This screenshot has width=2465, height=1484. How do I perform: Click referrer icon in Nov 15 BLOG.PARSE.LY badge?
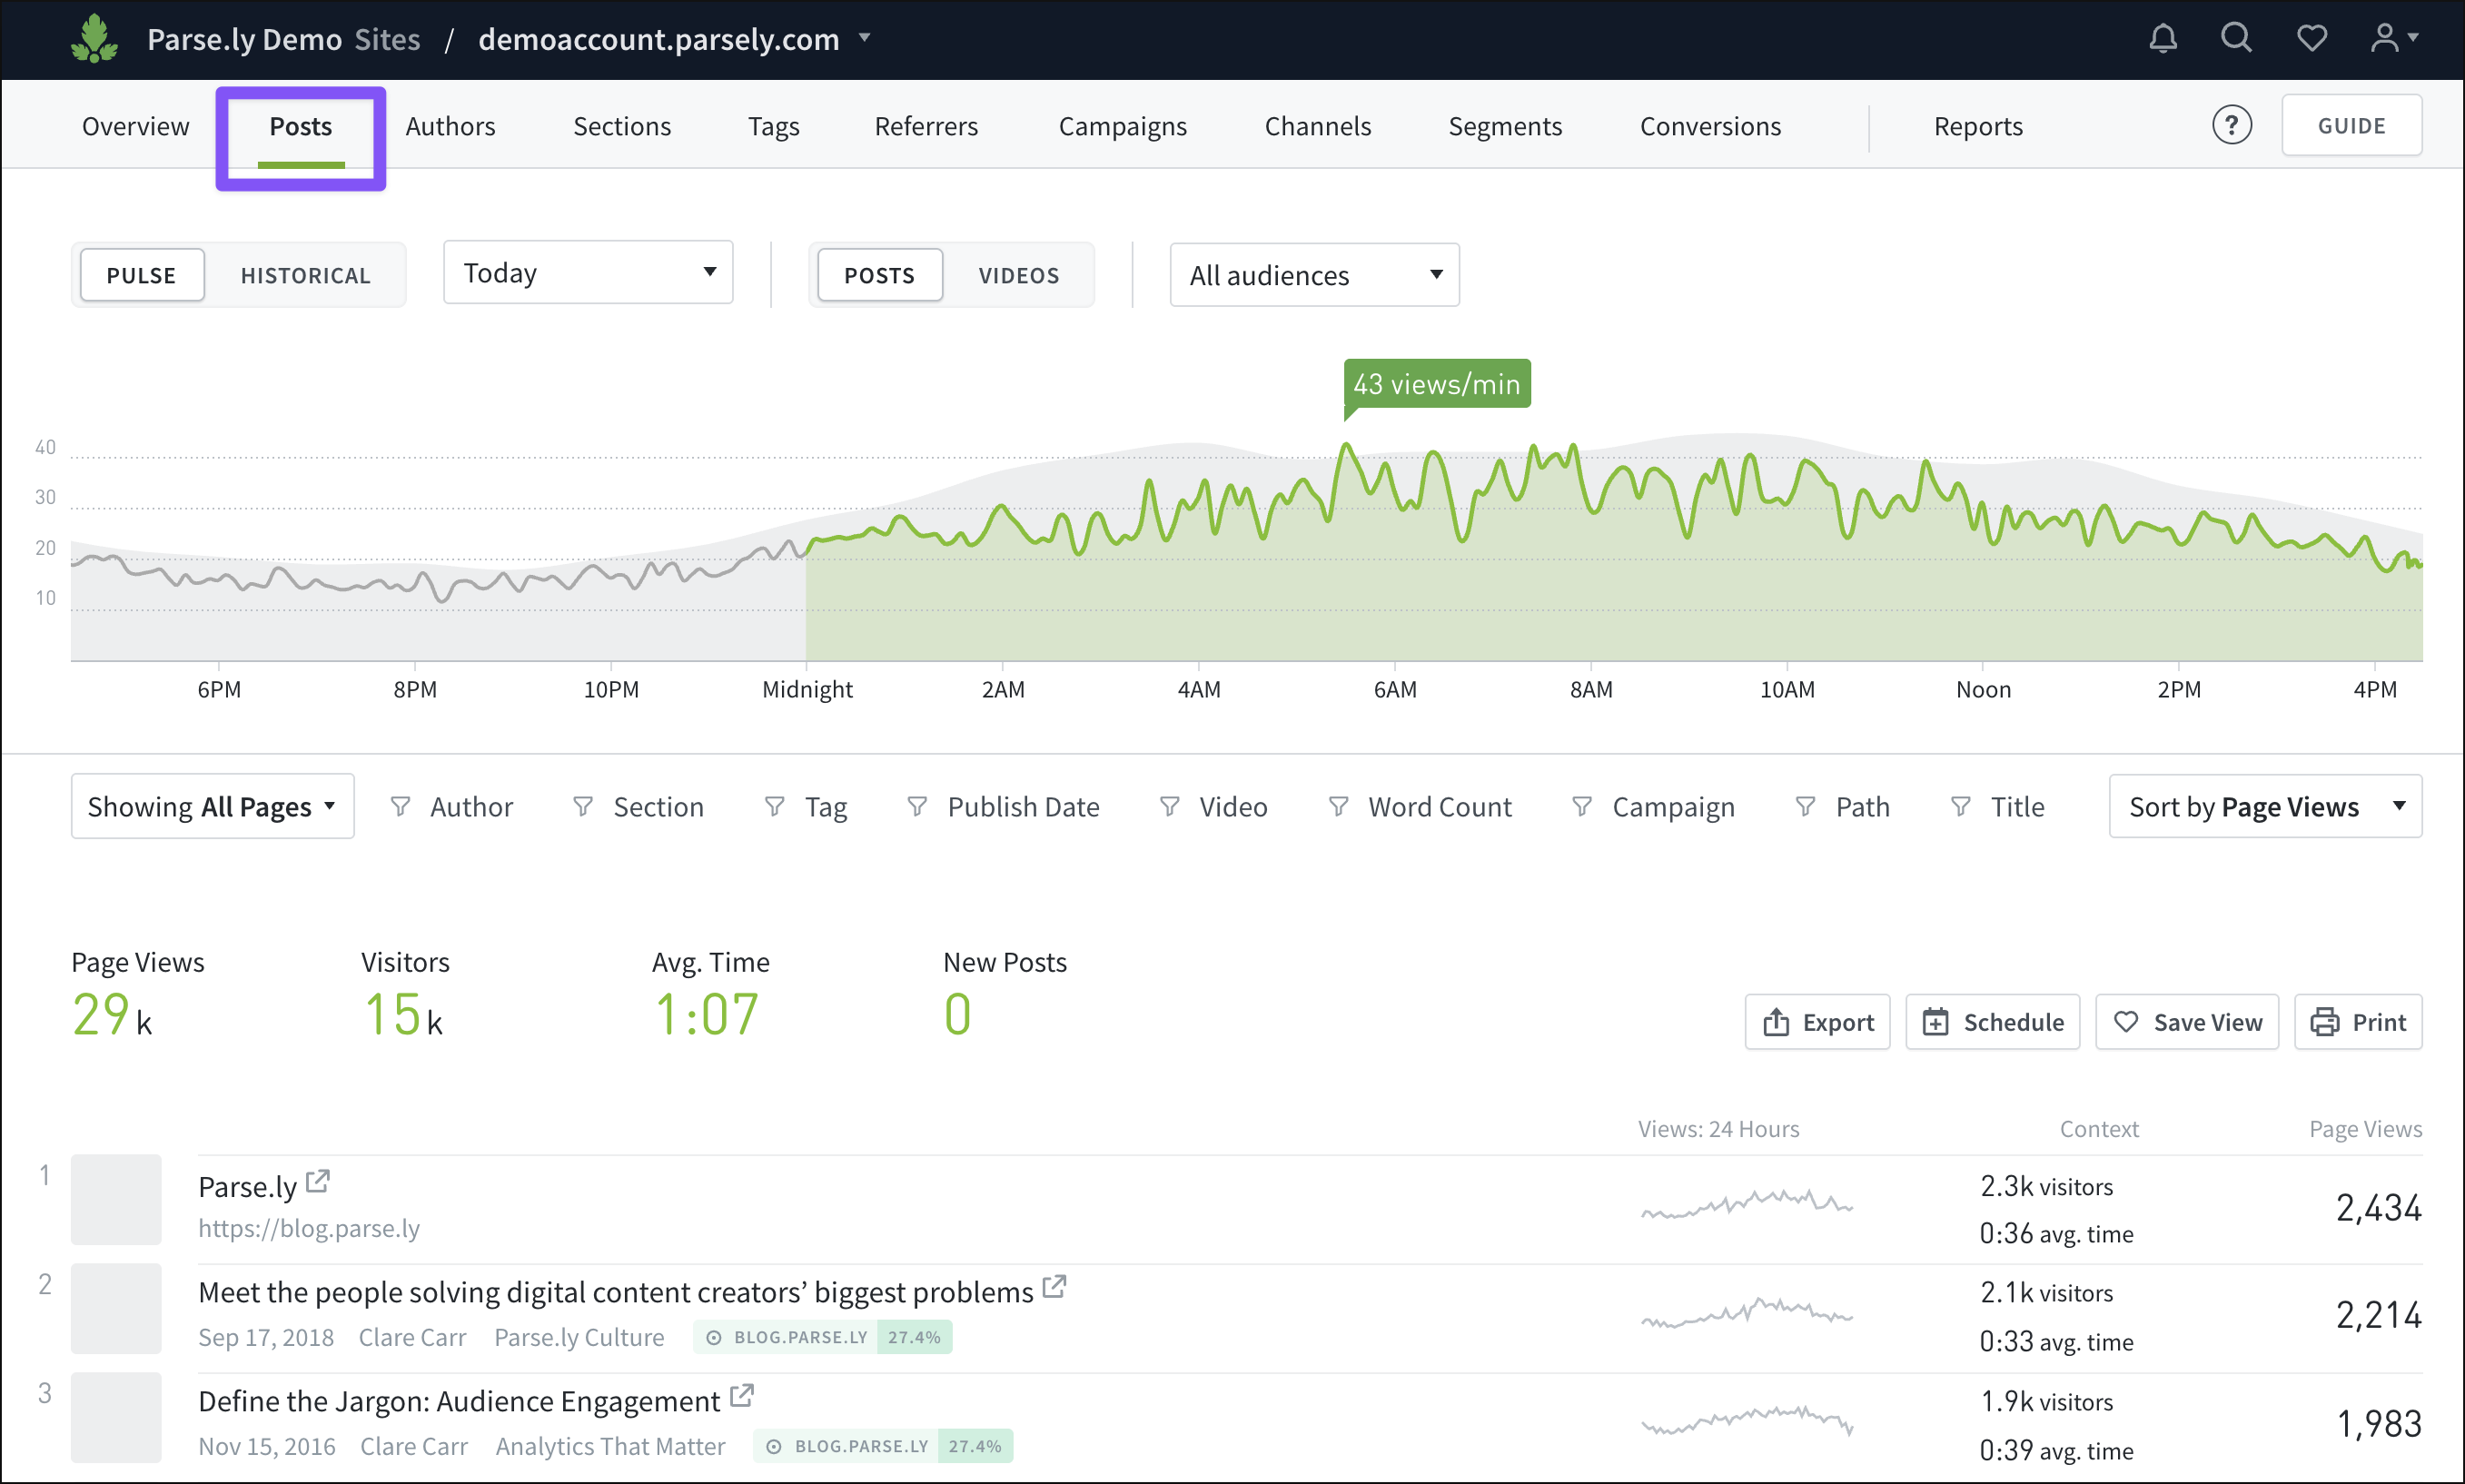point(774,1446)
